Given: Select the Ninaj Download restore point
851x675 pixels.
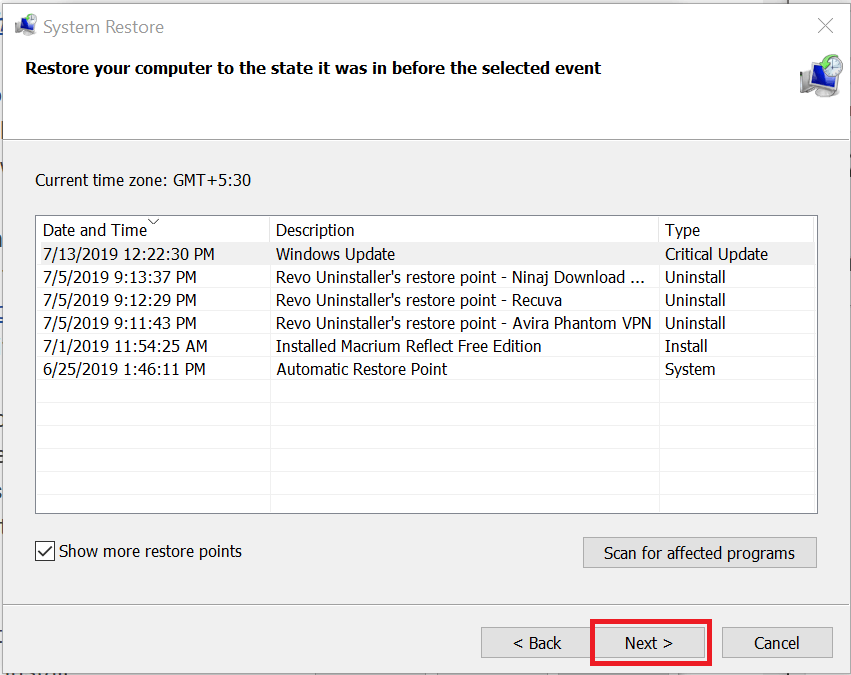Looking at the screenshot, I should [x=426, y=277].
